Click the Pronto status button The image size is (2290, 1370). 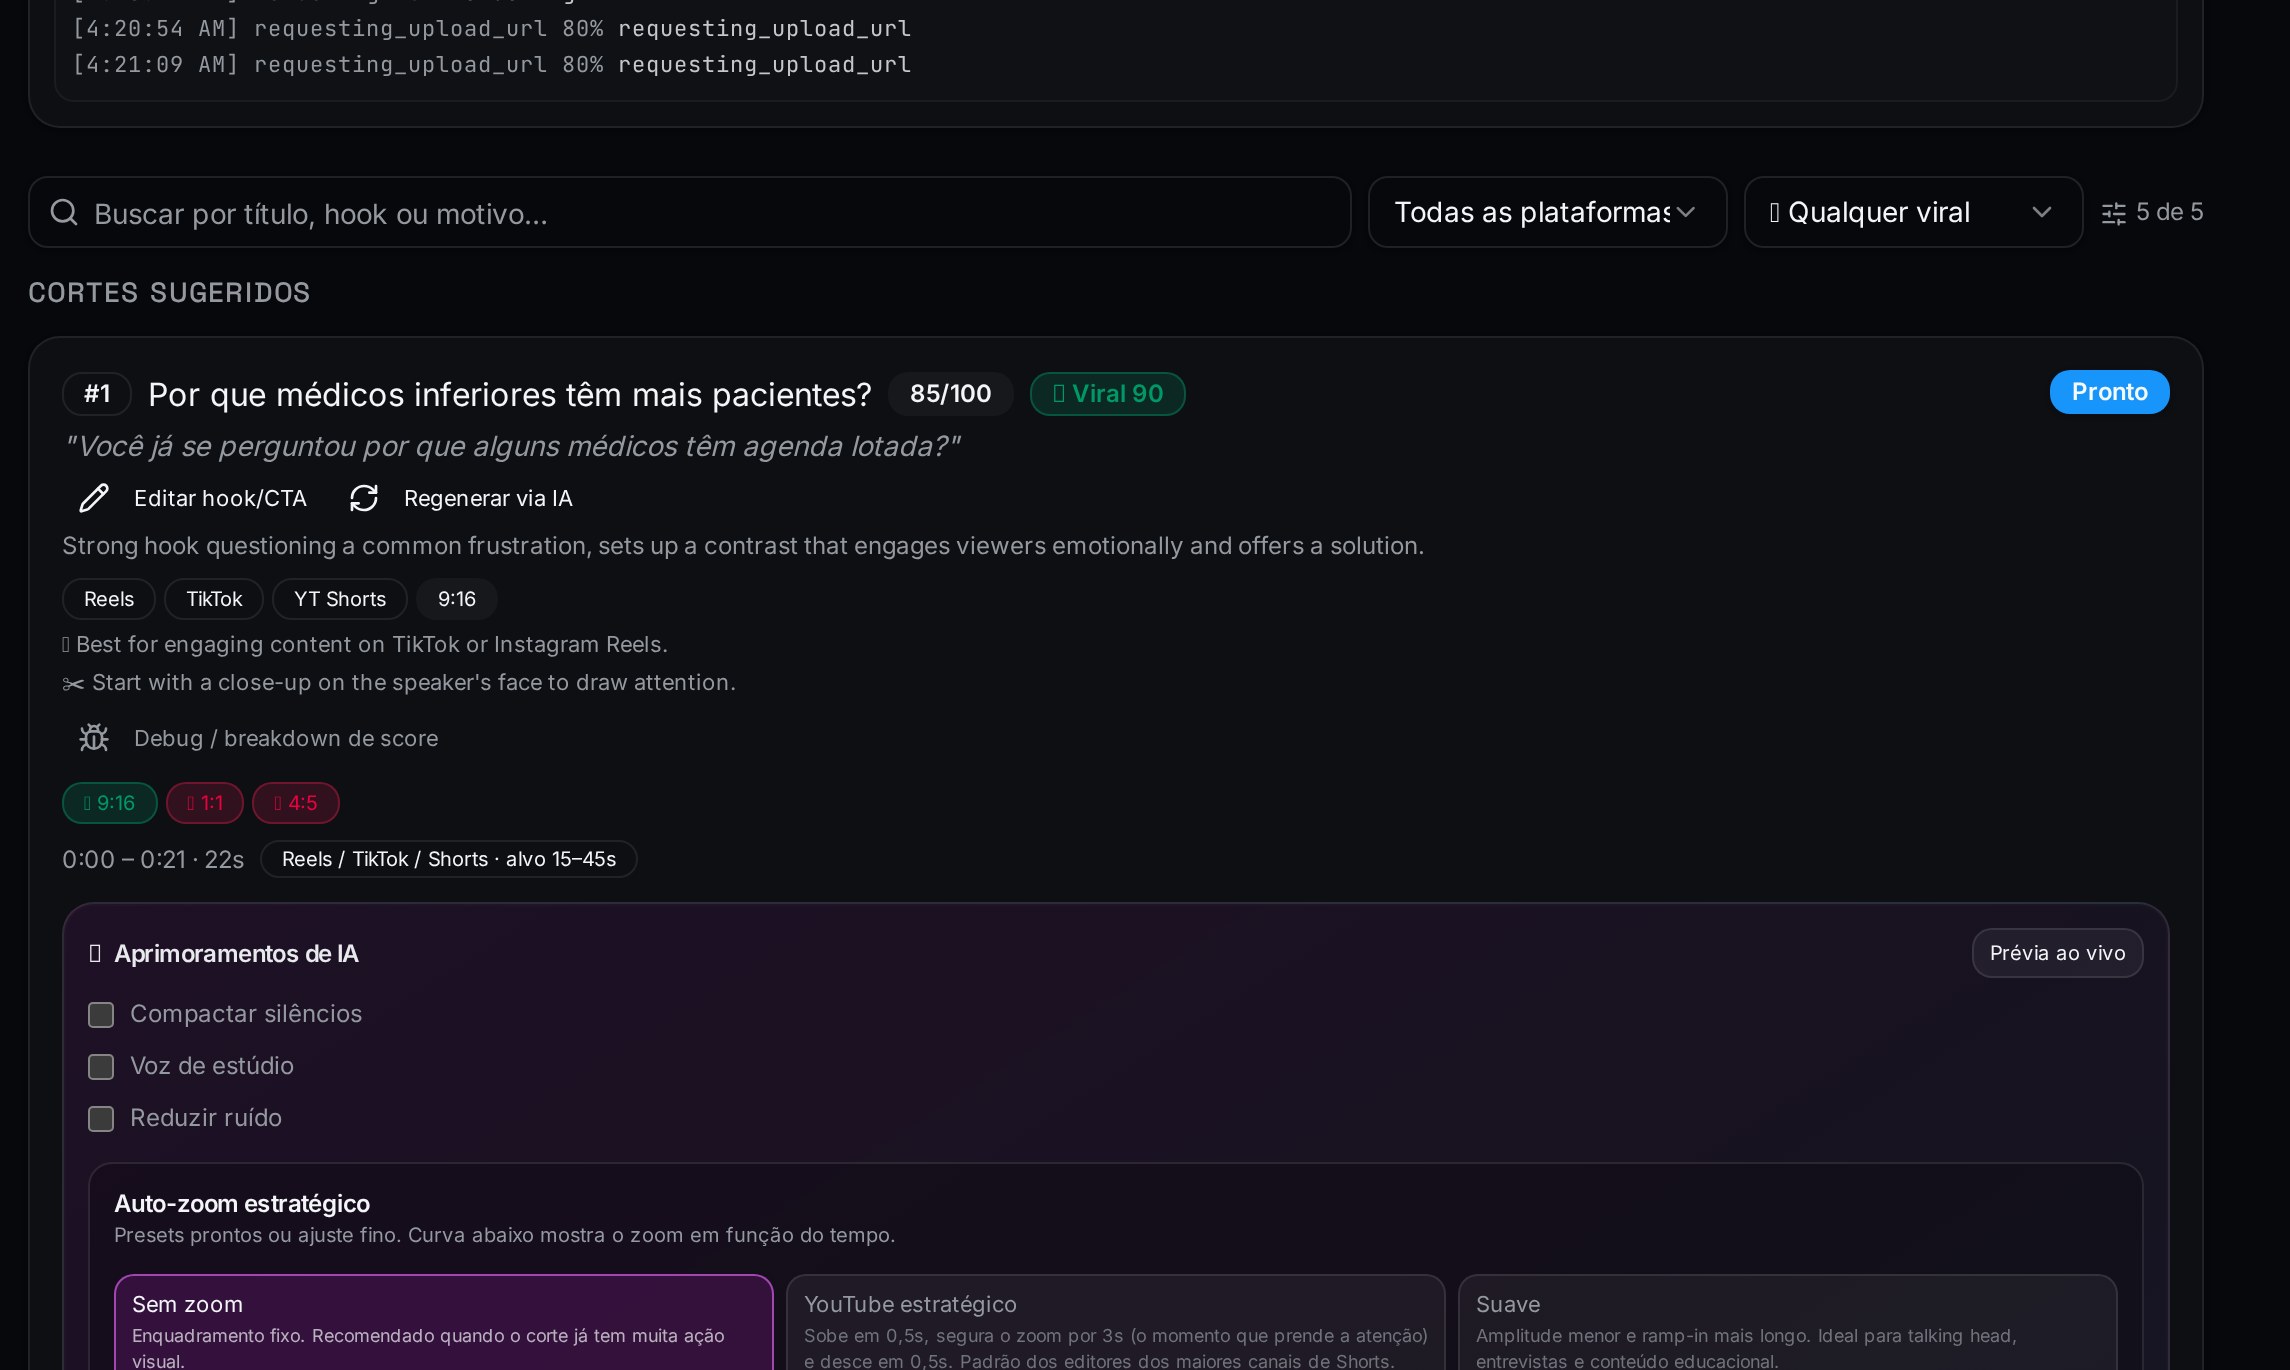pyautogui.click(x=2110, y=392)
